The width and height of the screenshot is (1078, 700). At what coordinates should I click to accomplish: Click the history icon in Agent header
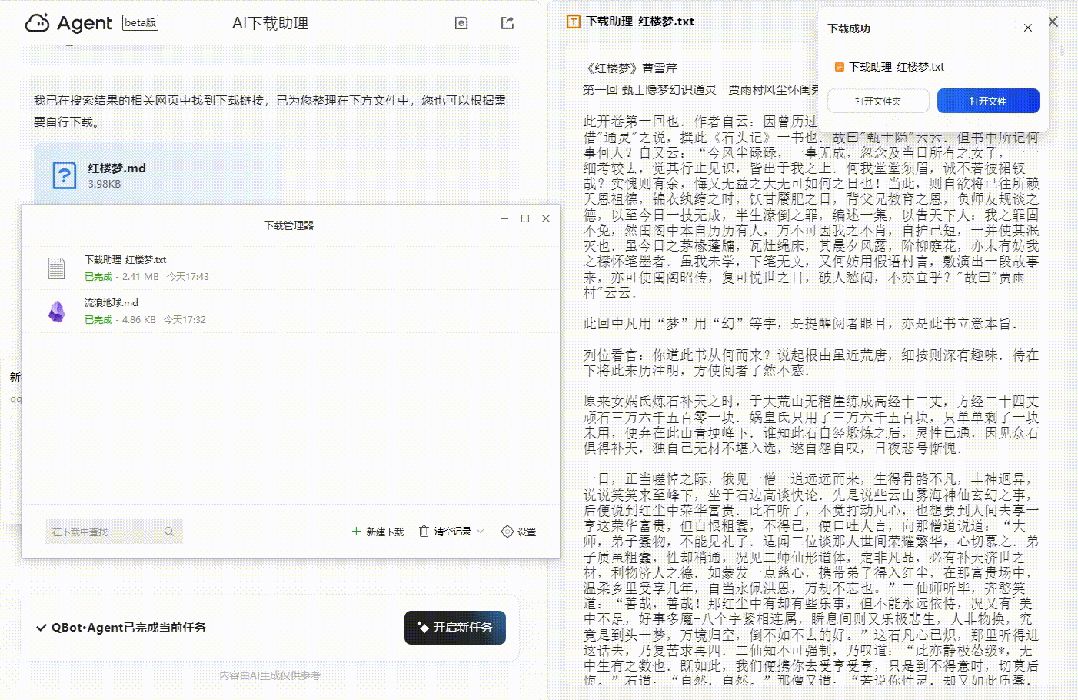pyautogui.click(x=461, y=23)
